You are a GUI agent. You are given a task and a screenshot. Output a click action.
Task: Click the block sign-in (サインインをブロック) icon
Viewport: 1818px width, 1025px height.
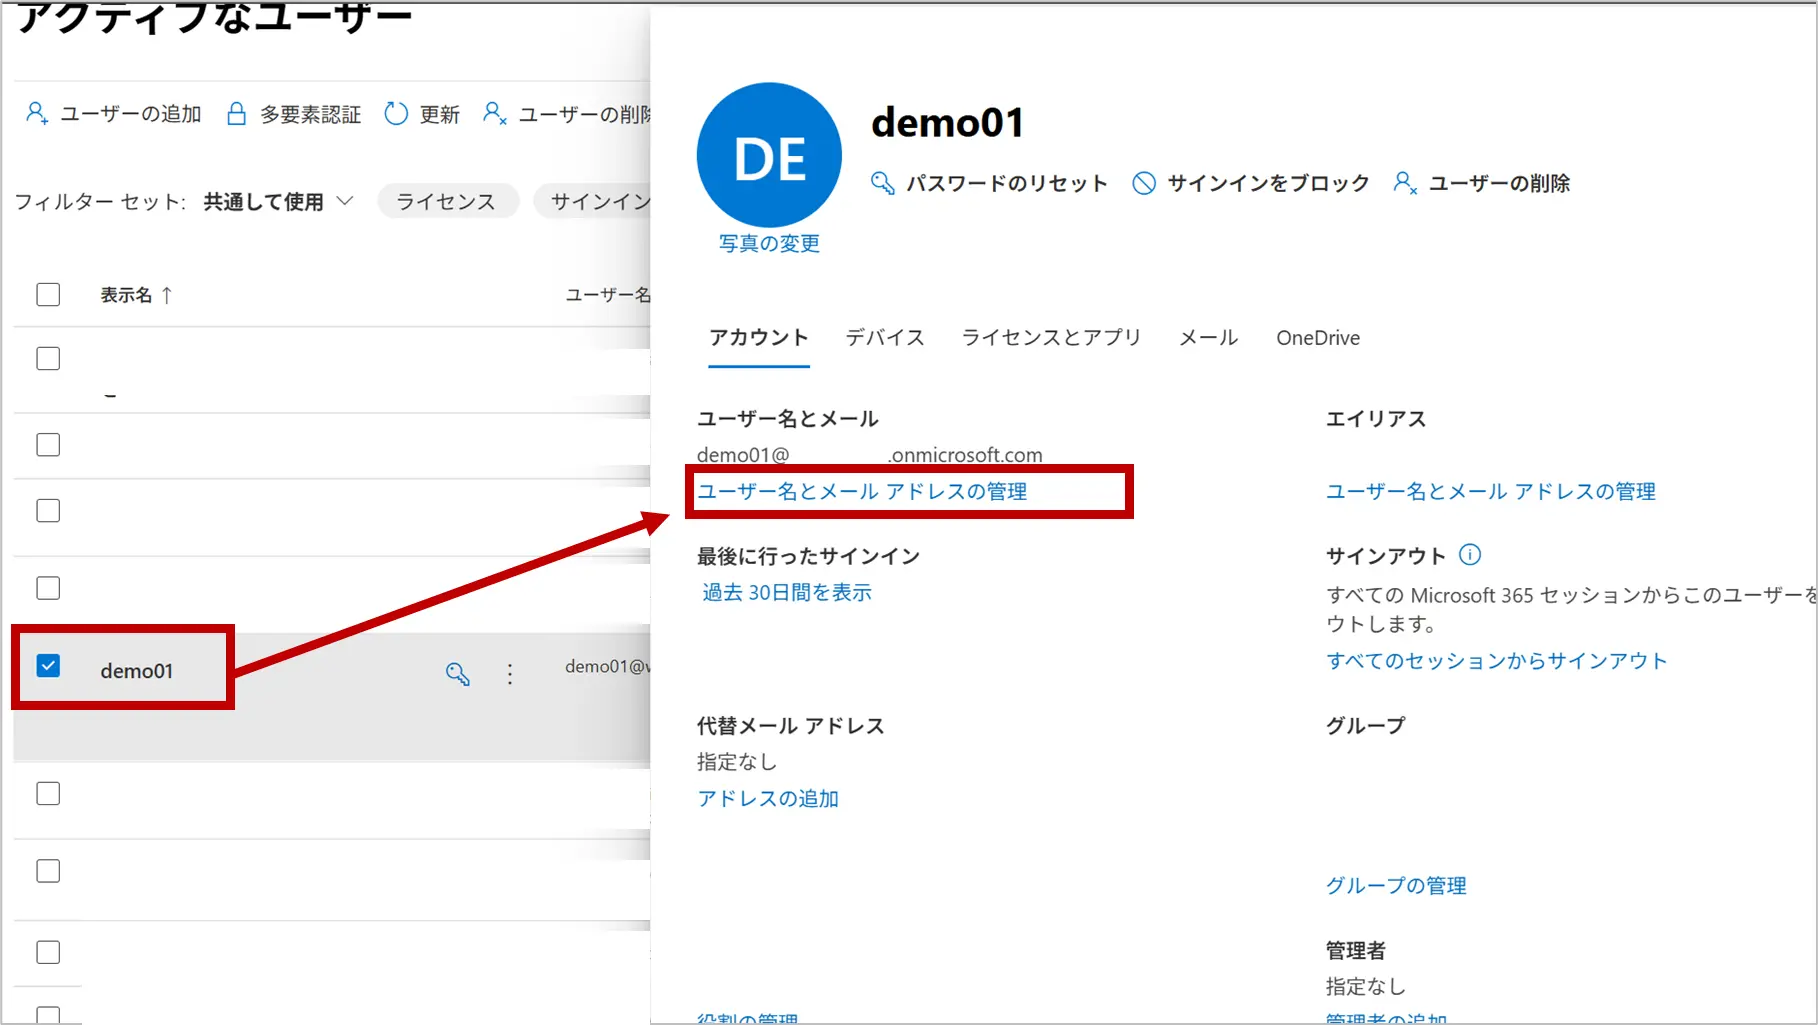pyautogui.click(x=1144, y=183)
